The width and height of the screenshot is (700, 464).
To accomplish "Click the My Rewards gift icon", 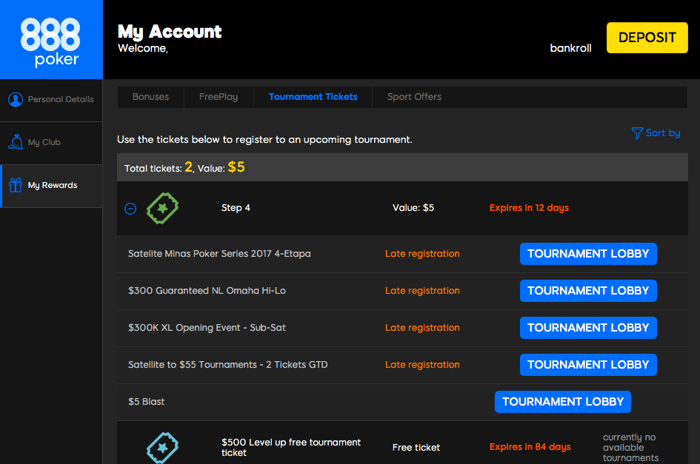I will 16,185.
